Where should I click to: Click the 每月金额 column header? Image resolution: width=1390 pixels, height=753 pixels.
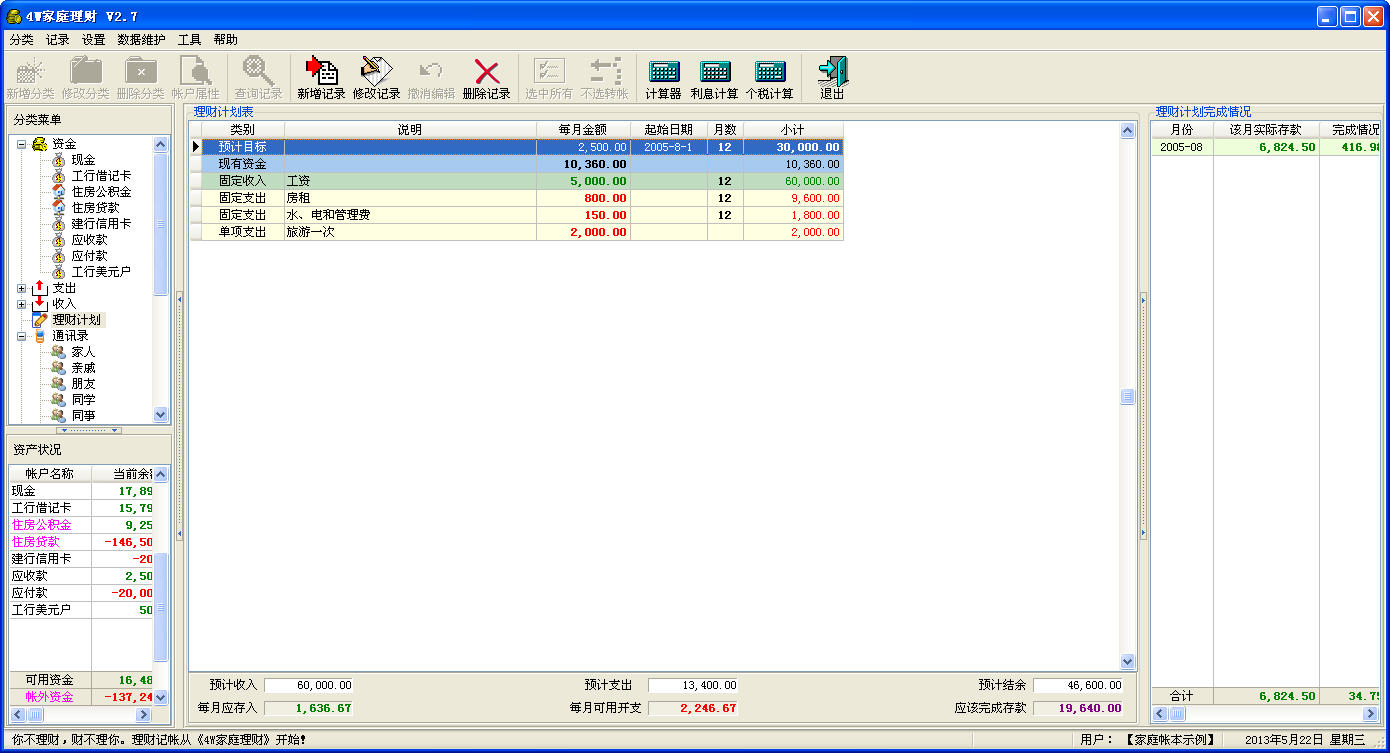click(583, 130)
